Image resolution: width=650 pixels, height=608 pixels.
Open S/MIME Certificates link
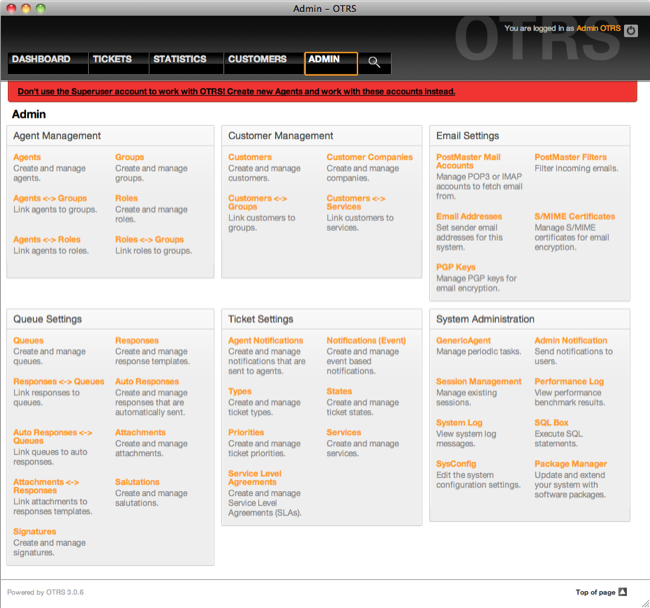(575, 216)
